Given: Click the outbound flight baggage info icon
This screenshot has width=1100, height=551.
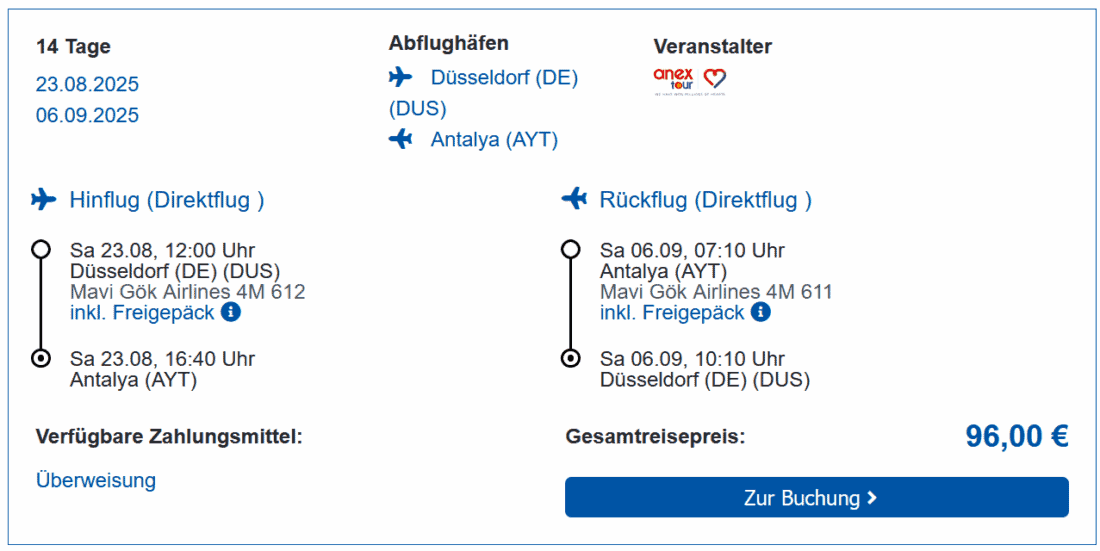Looking at the screenshot, I should (231, 313).
